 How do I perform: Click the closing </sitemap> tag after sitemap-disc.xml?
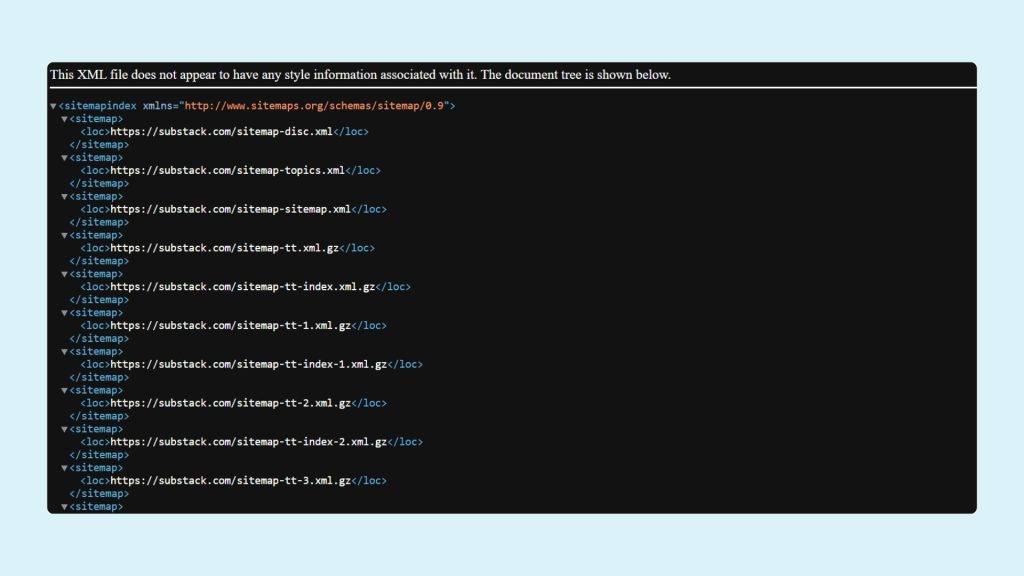[99, 144]
